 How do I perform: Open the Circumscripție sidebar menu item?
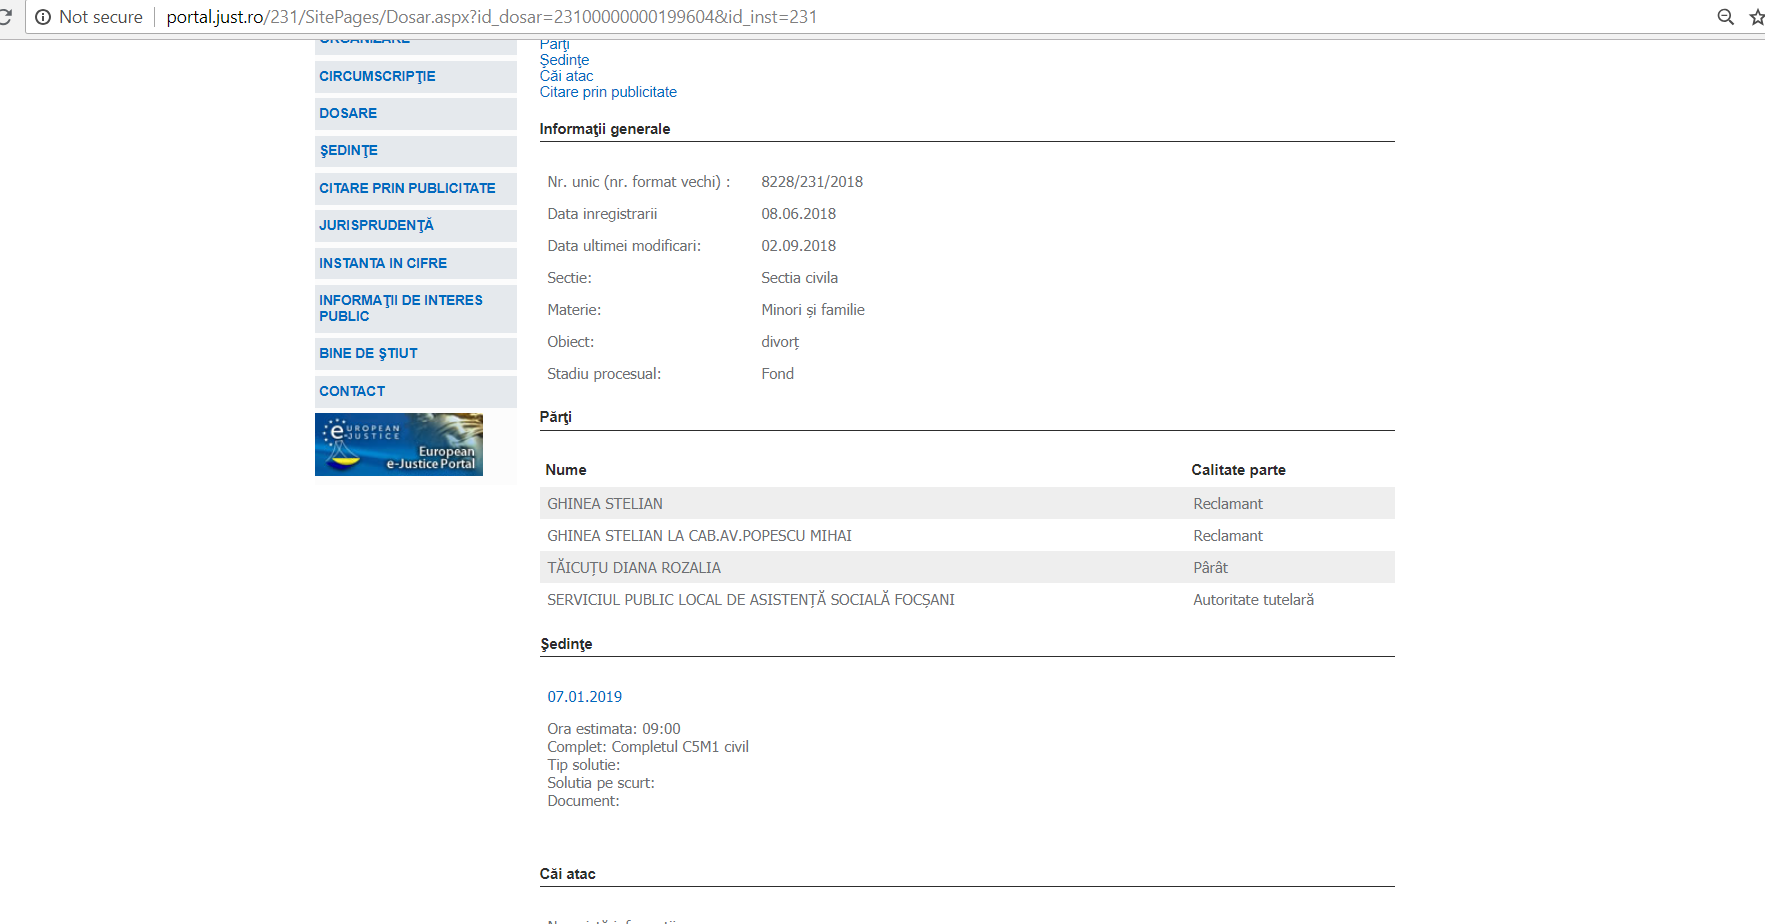pyautogui.click(x=377, y=77)
